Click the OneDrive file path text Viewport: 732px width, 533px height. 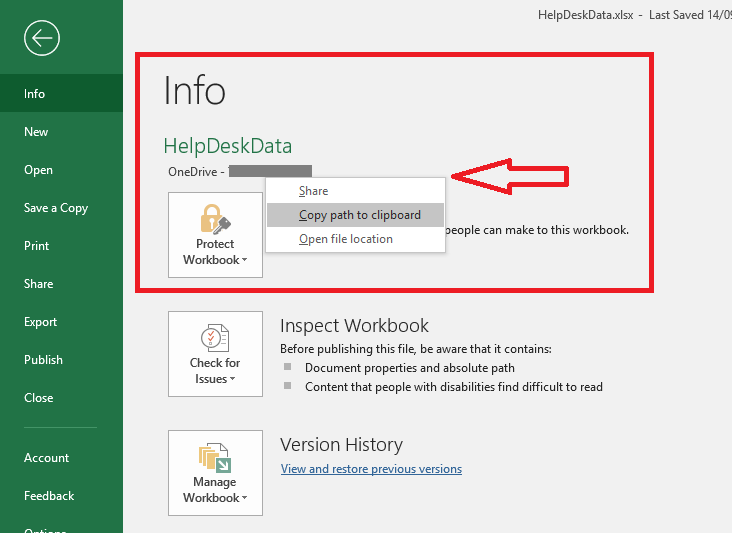[240, 172]
